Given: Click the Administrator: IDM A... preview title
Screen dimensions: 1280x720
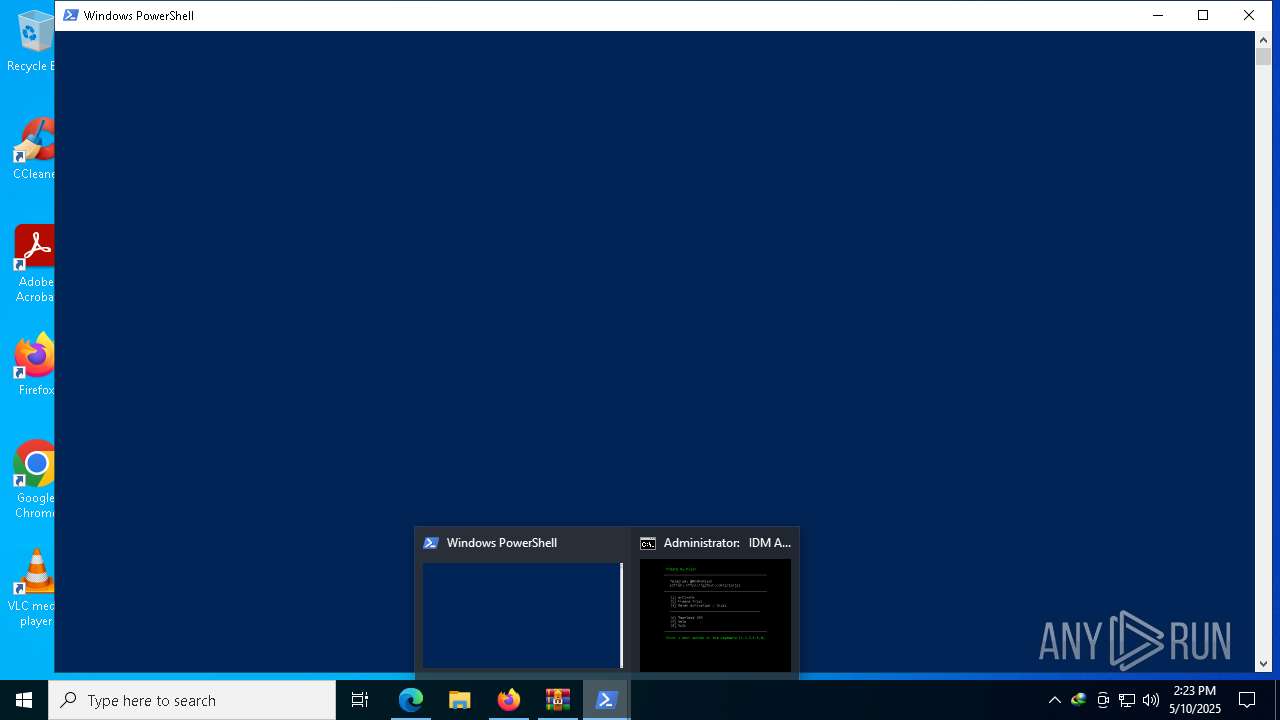Looking at the screenshot, I should pyautogui.click(x=727, y=543).
